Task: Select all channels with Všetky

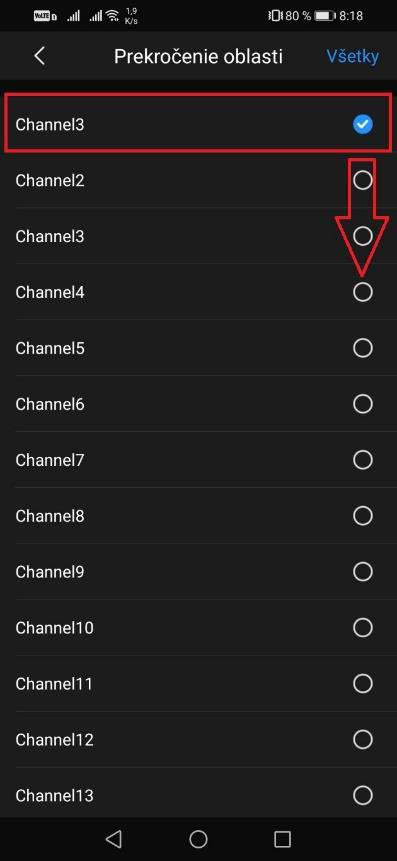Action: [353, 57]
